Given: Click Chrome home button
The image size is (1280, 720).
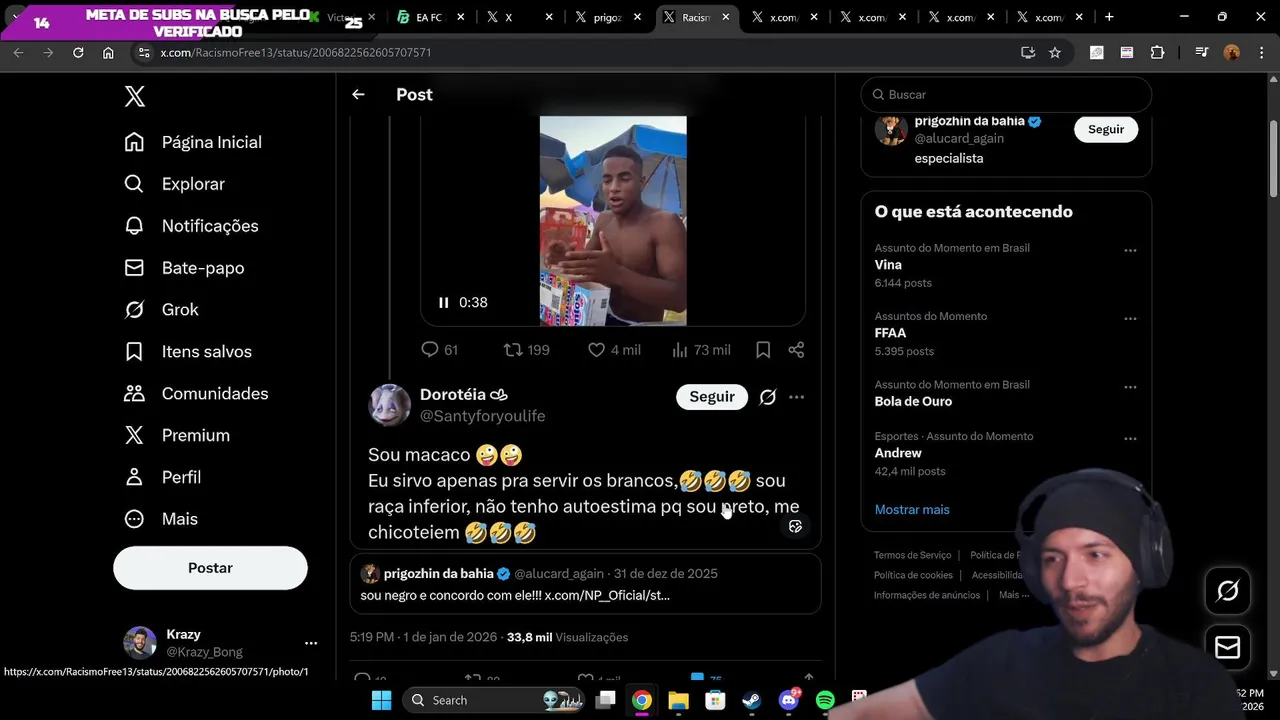Looking at the screenshot, I should pyautogui.click(x=108, y=52).
